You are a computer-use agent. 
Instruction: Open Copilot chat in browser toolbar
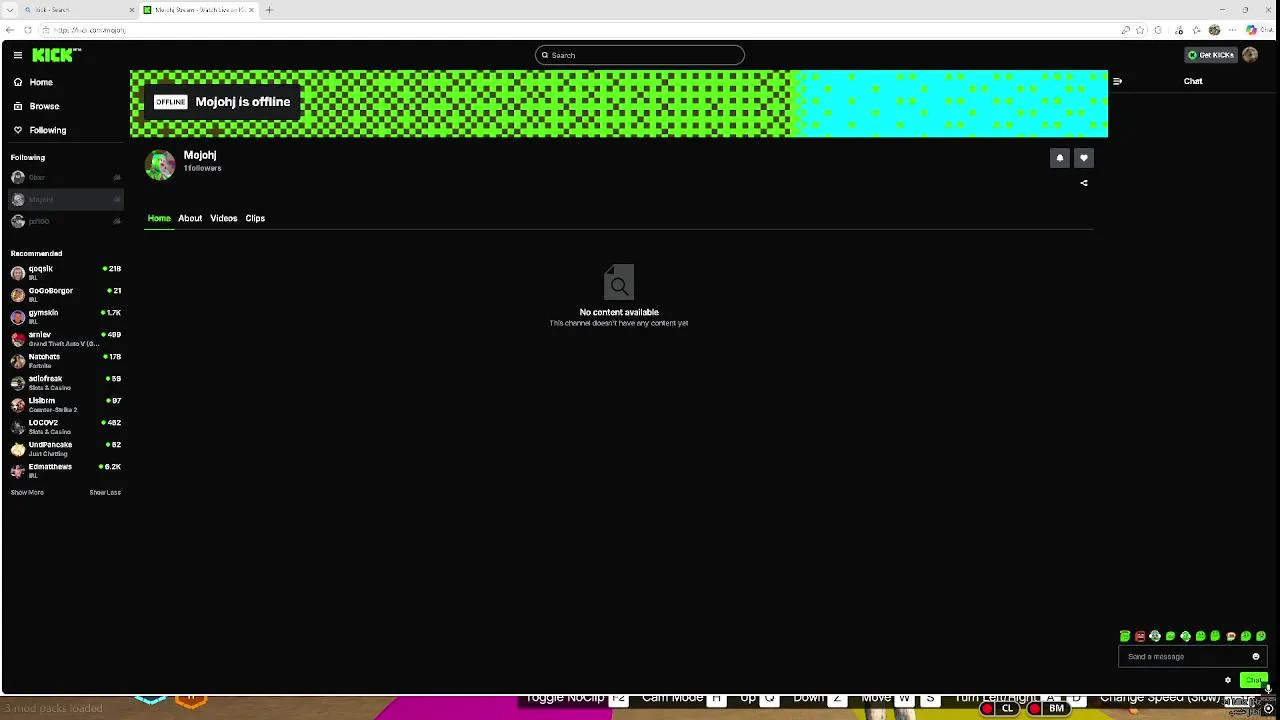tap(1258, 30)
